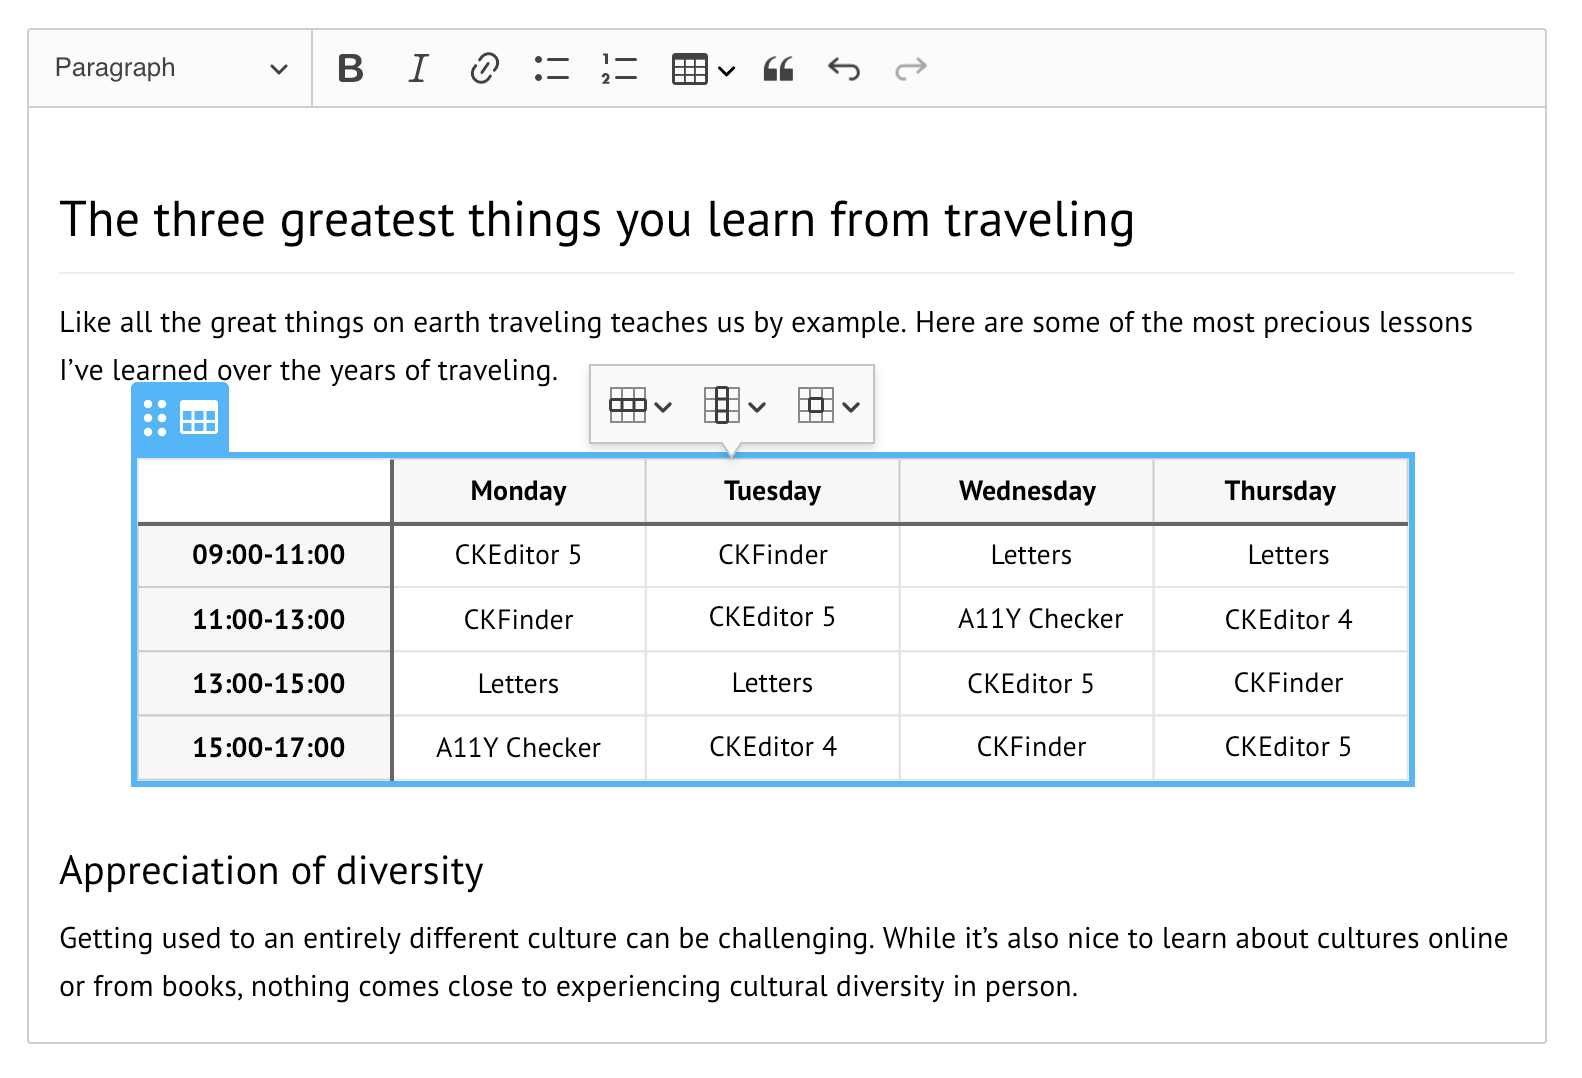
Task: Click the table type icon on widget tab
Action: tap(199, 419)
